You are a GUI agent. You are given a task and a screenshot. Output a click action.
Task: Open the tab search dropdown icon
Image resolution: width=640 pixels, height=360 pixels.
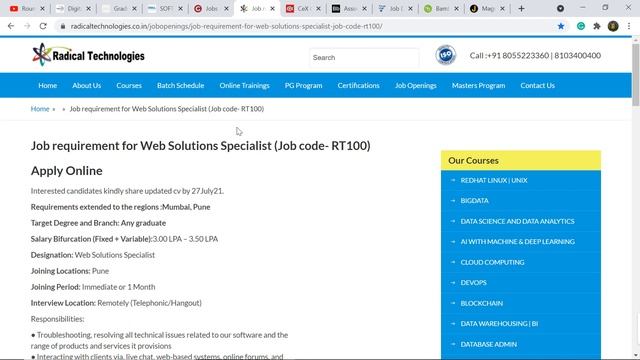(x=560, y=9)
